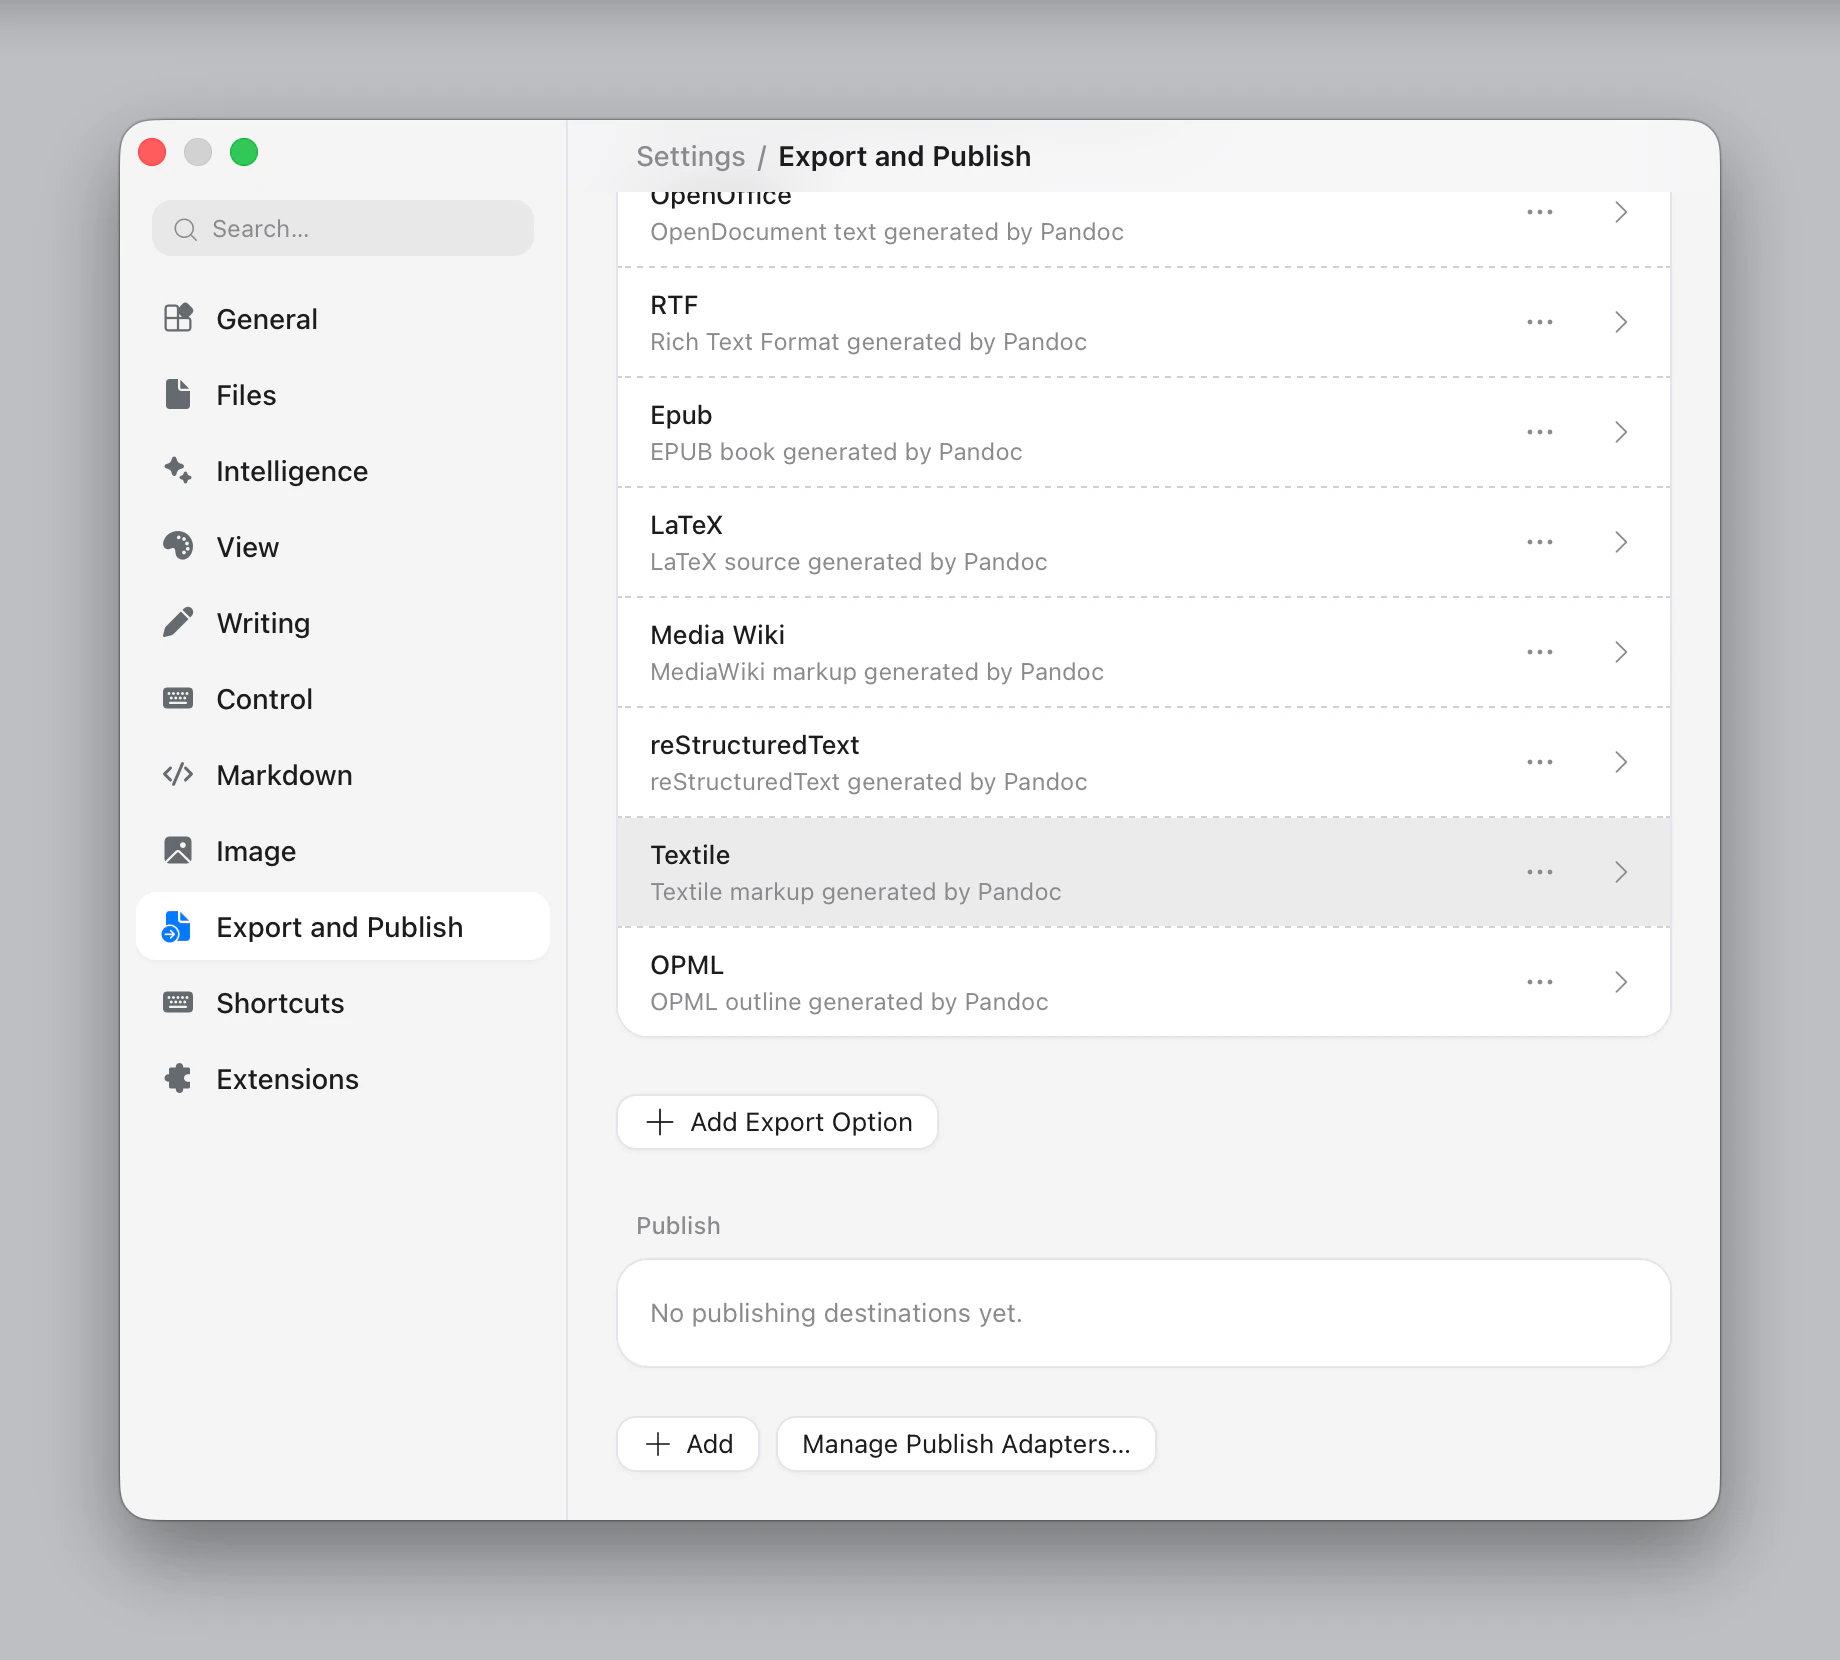Click the View palette icon
Image resolution: width=1840 pixels, height=1660 pixels.
click(178, 547)
